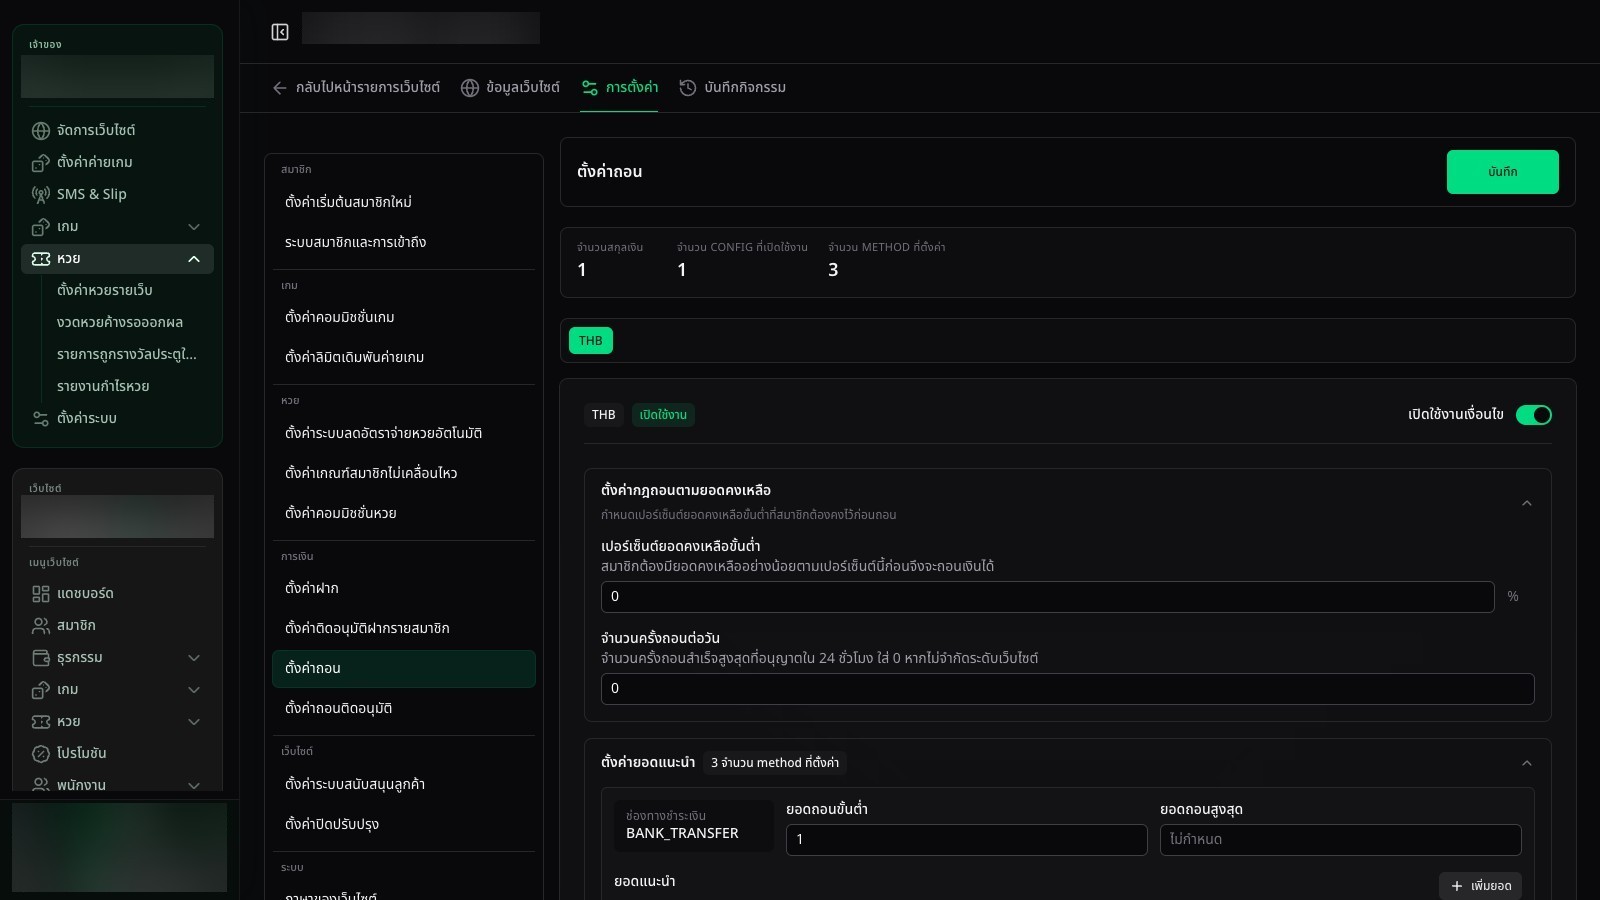The height and width of the screenshot is (900, 1600).
Task: Click the users icon next to สมาชิก
Action: coord(41,626)
